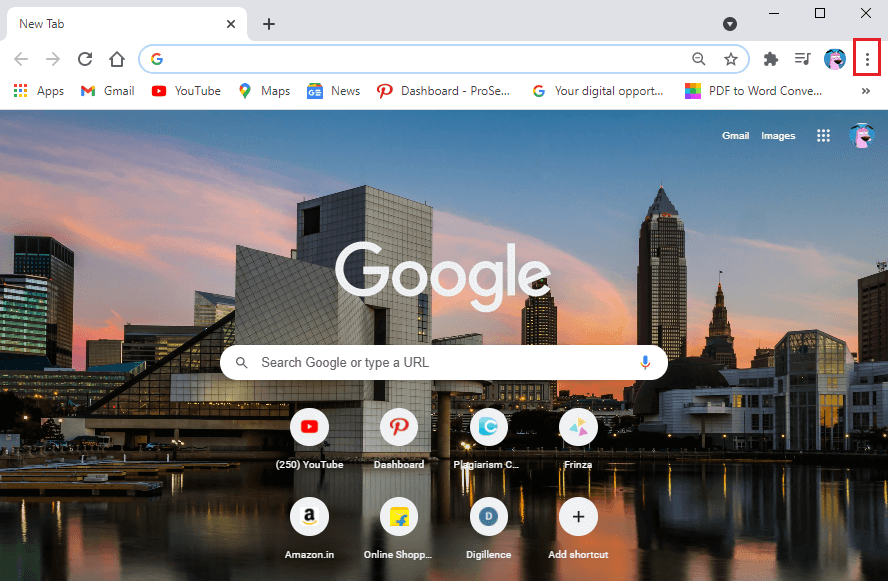
Task: Open the Chrome profile avatar in toolbar
Action: pyautogui.click(x=834, y=59)
